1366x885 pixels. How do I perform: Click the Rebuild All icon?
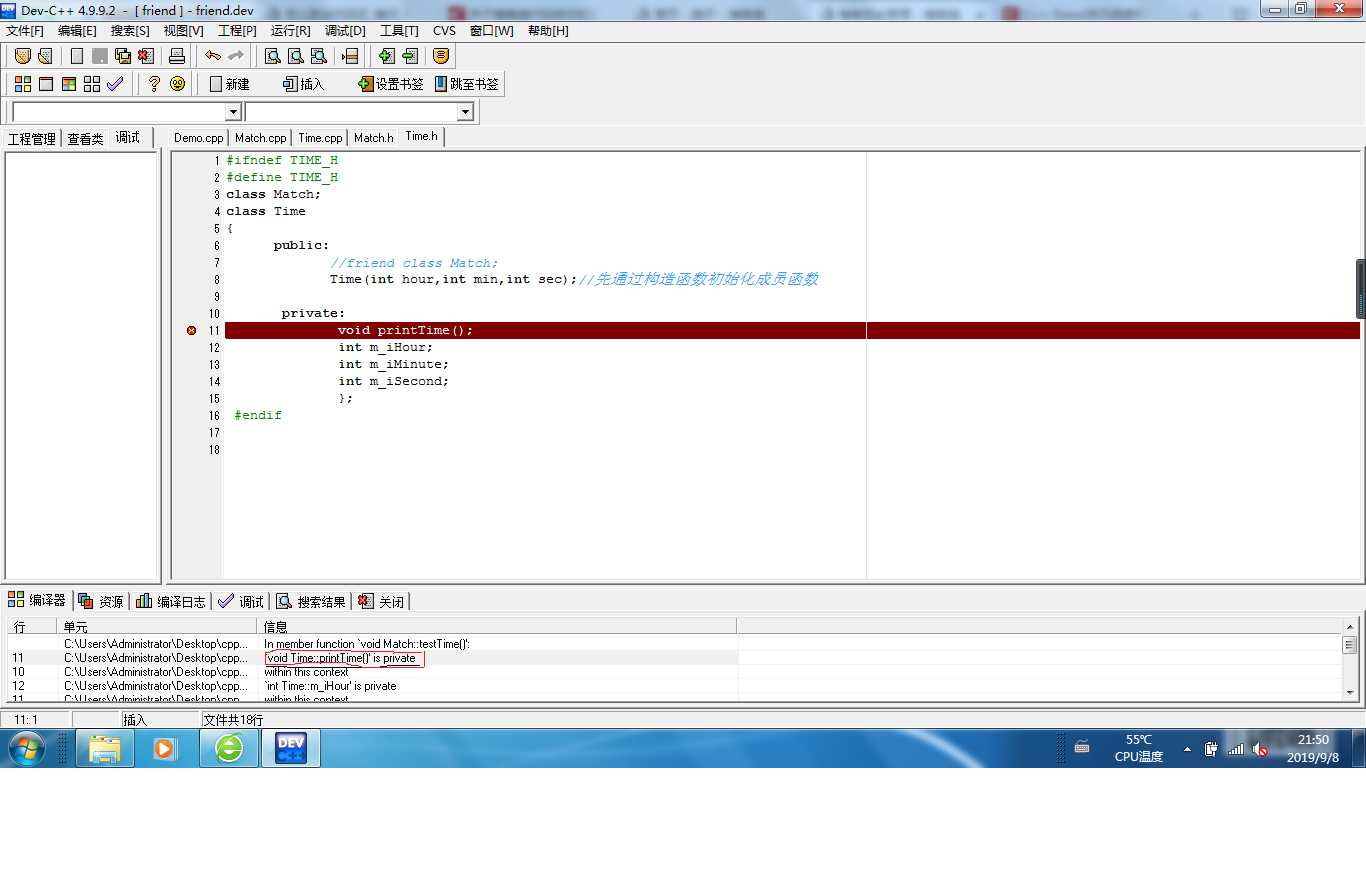click(x=92, y=84)
